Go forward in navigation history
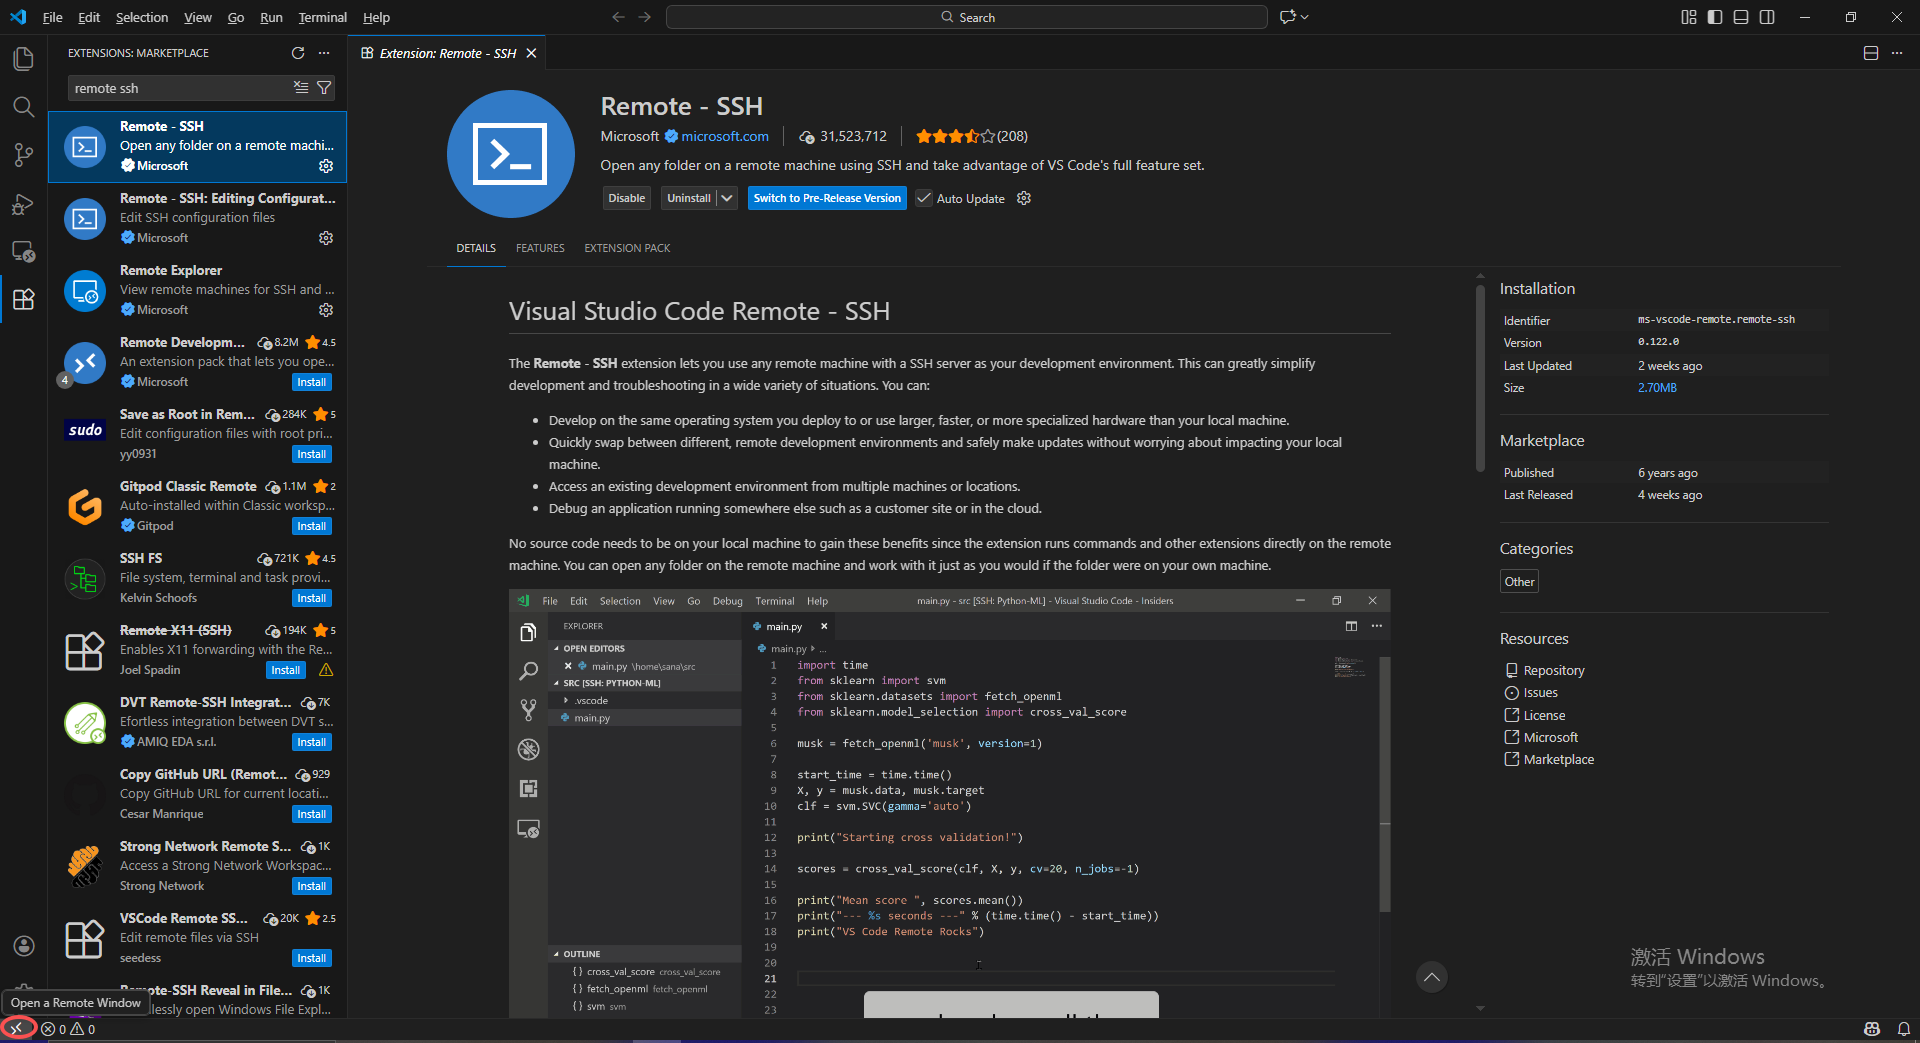Viewport: 1920px width, 1043px height. coord(645,17)
